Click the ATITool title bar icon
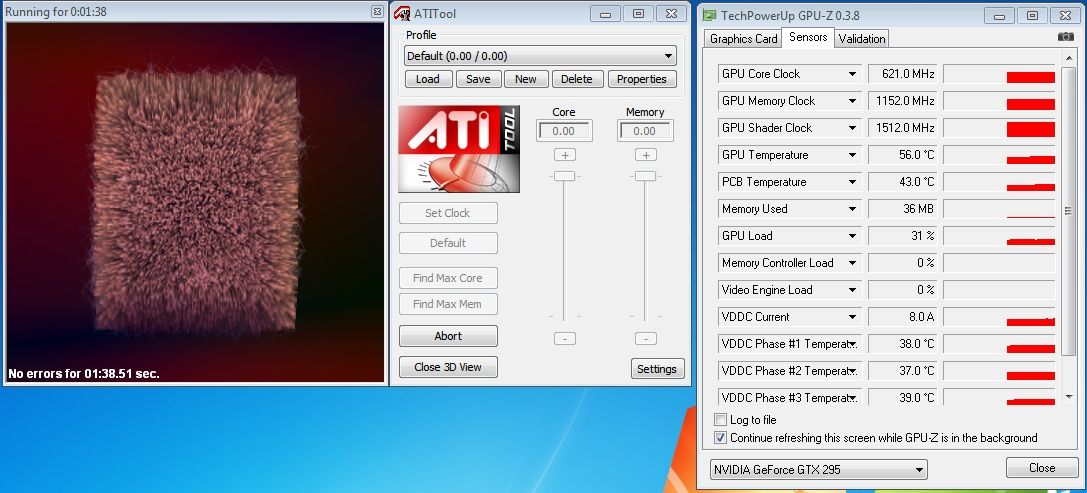Screen dimensions: 1087x493 pos(401,13)
